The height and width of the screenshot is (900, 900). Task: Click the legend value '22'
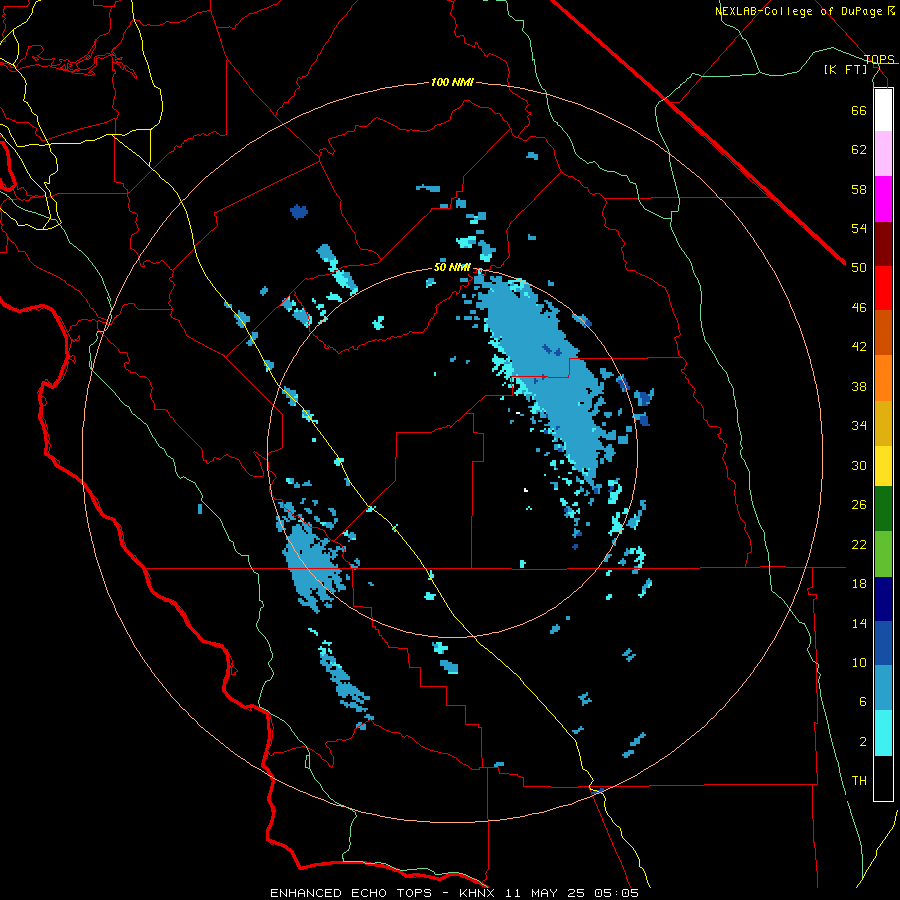(x=859, y=544)
